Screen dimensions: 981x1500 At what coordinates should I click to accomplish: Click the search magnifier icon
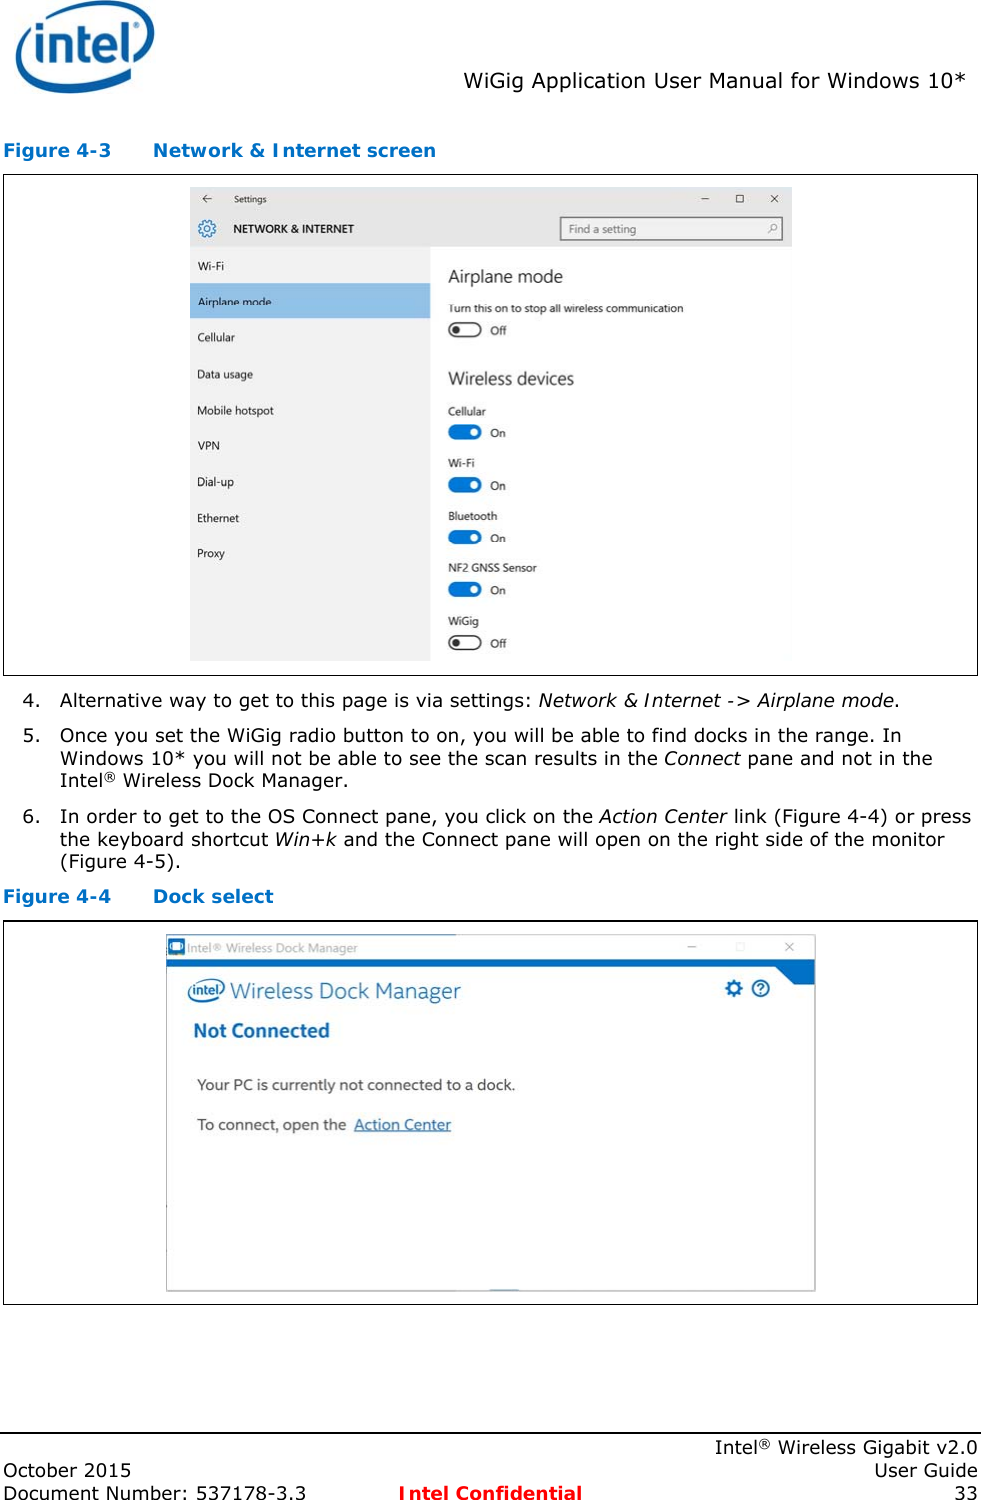(x=772, y=229)
